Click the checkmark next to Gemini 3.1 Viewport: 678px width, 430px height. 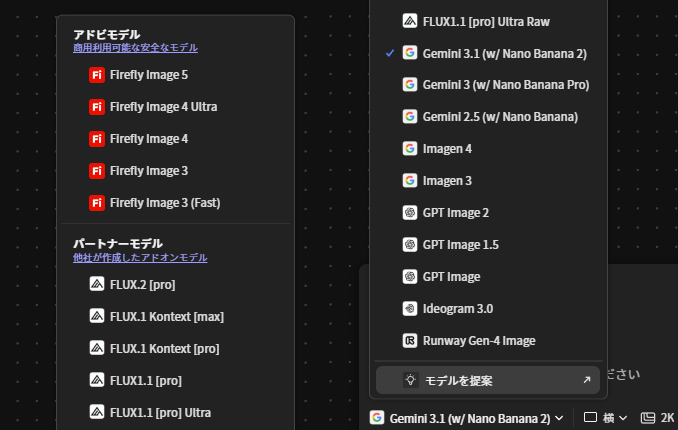(390, 53)
